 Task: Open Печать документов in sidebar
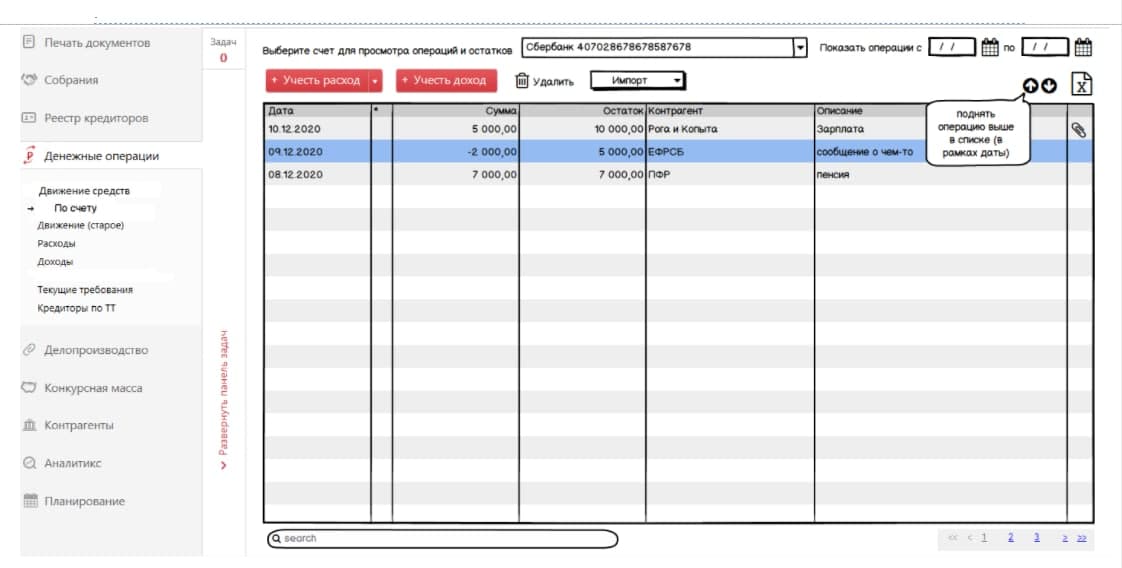pyautogui.click(x=96, y=43)
